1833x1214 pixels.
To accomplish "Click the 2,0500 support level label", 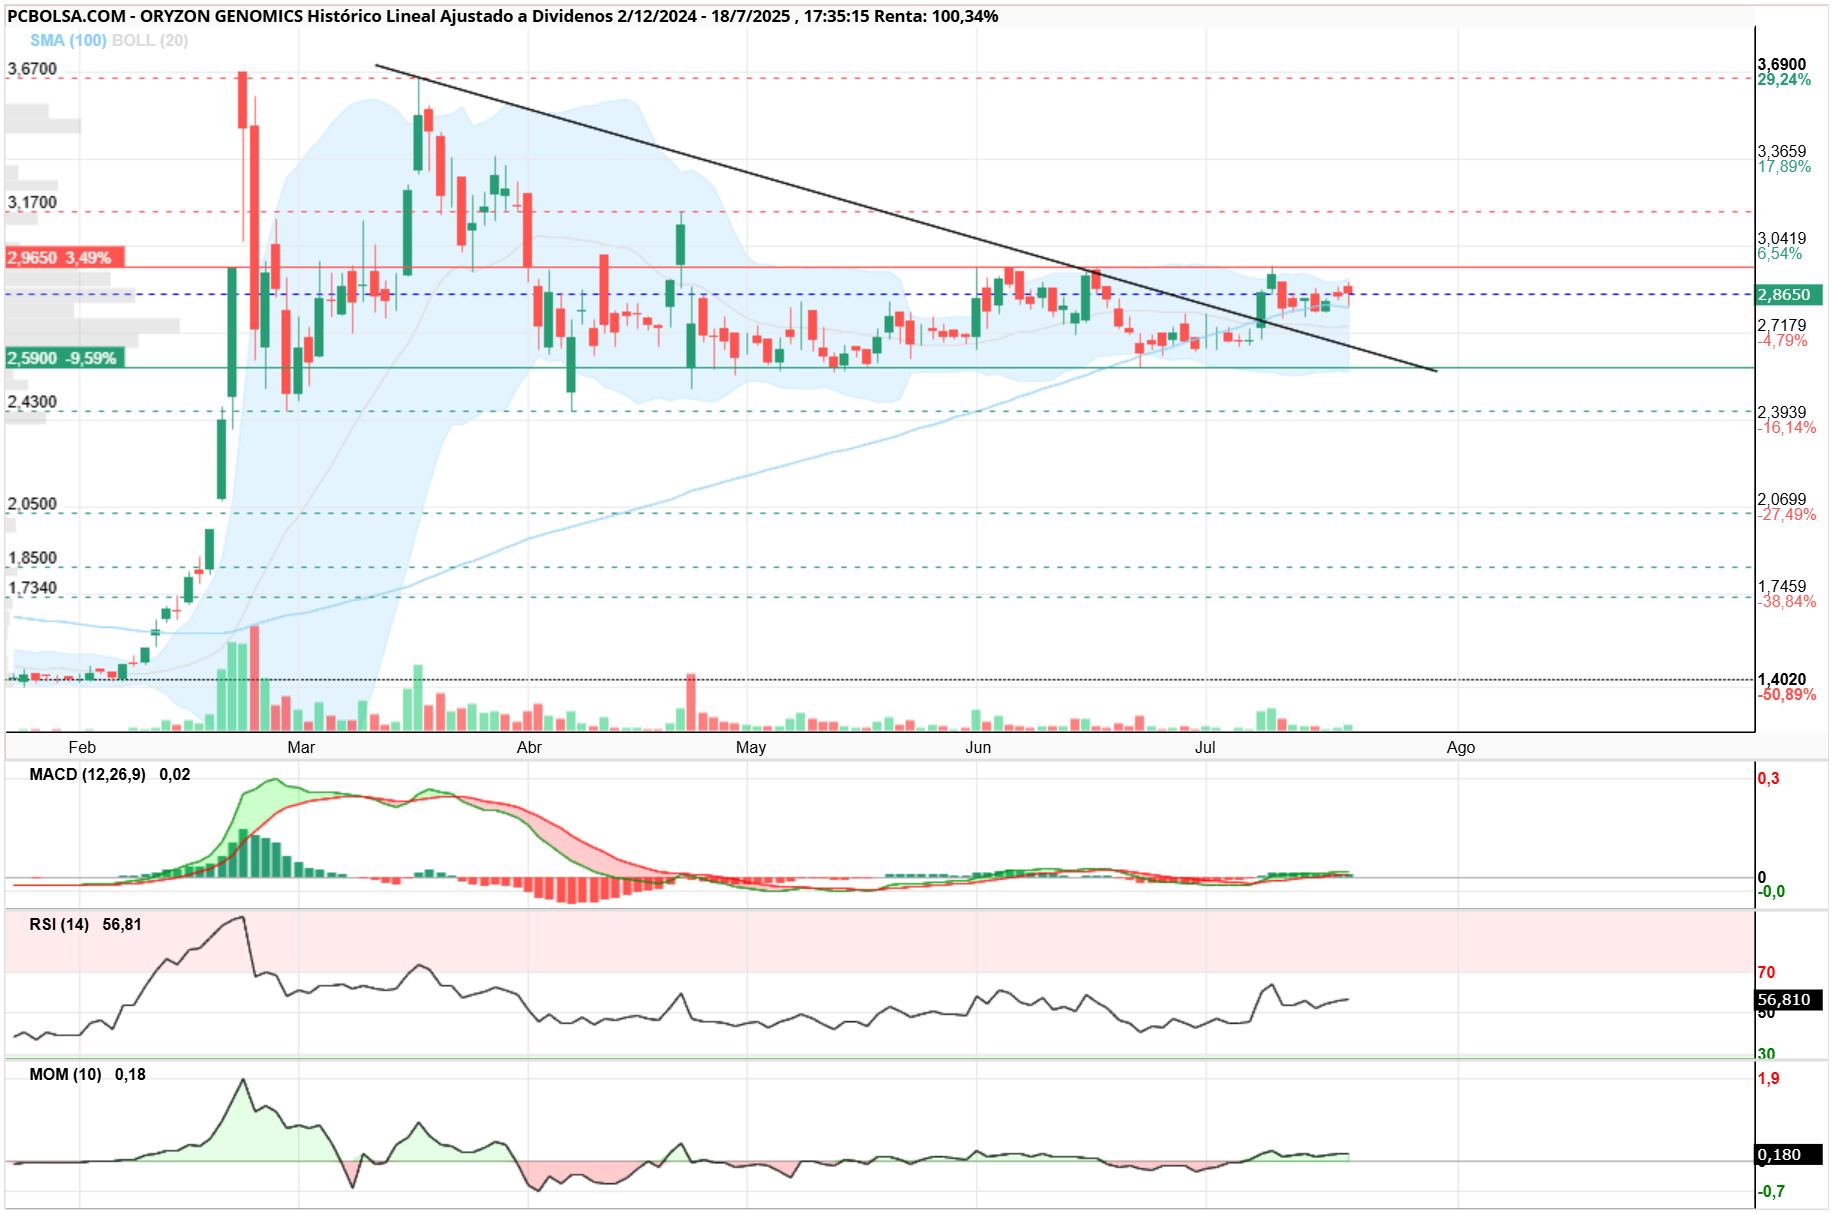I will click(x=32, y=504).
